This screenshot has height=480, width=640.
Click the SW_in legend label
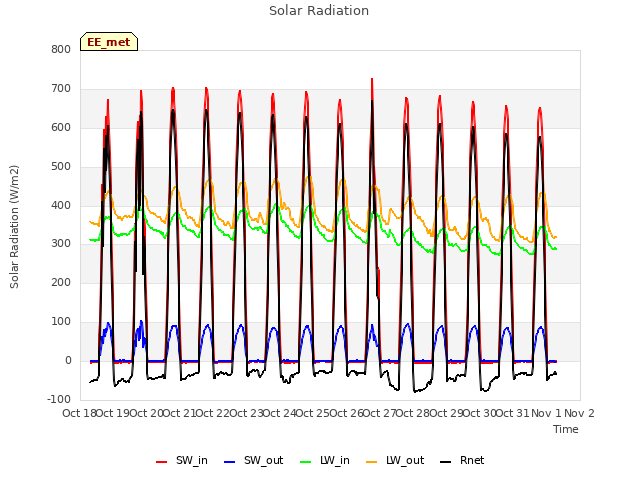[x=192, y=460]
